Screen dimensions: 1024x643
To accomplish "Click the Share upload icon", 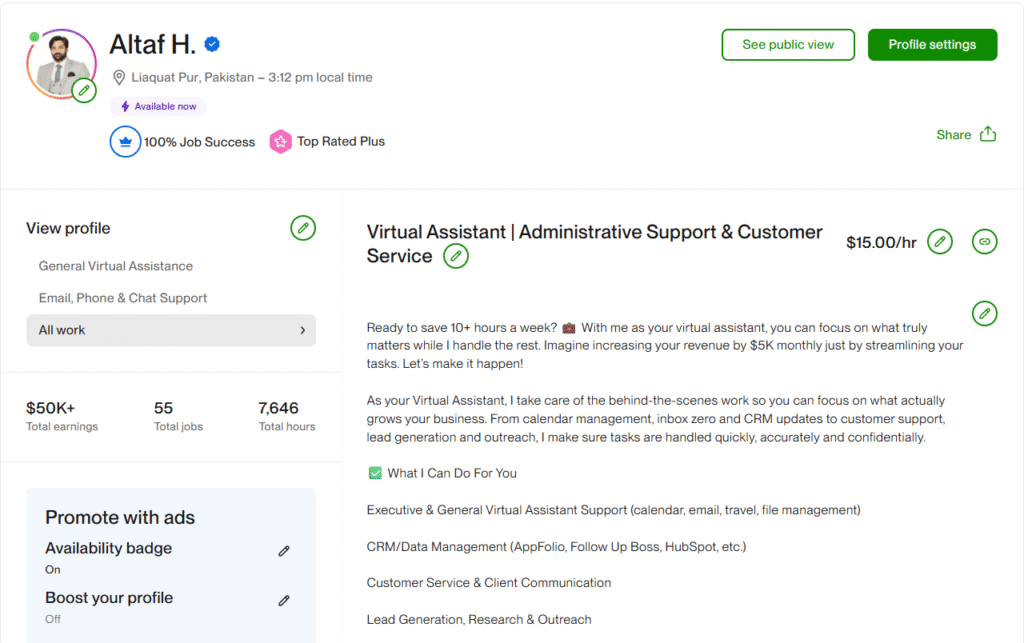I will 988,135.
